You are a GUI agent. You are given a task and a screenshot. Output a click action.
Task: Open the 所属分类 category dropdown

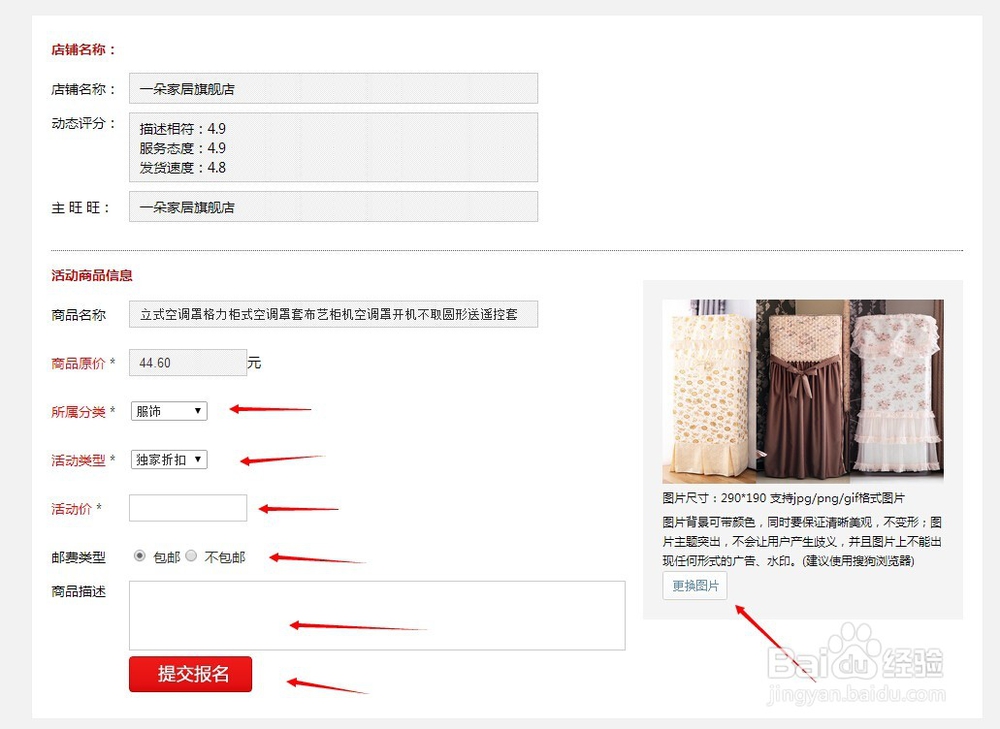pos(168,411)
